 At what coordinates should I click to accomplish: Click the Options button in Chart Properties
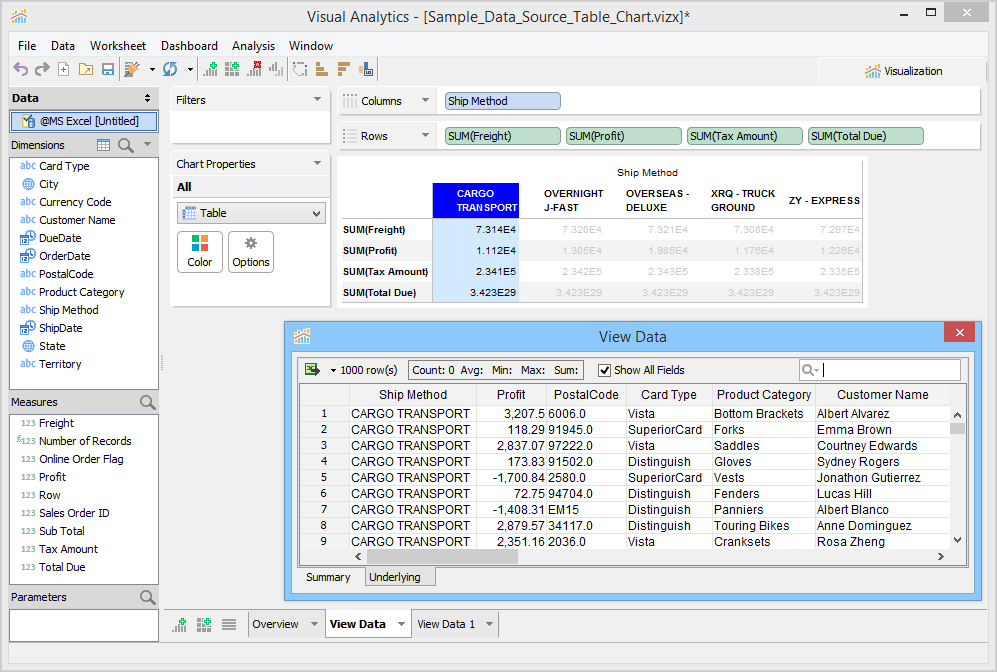point(251,252)
